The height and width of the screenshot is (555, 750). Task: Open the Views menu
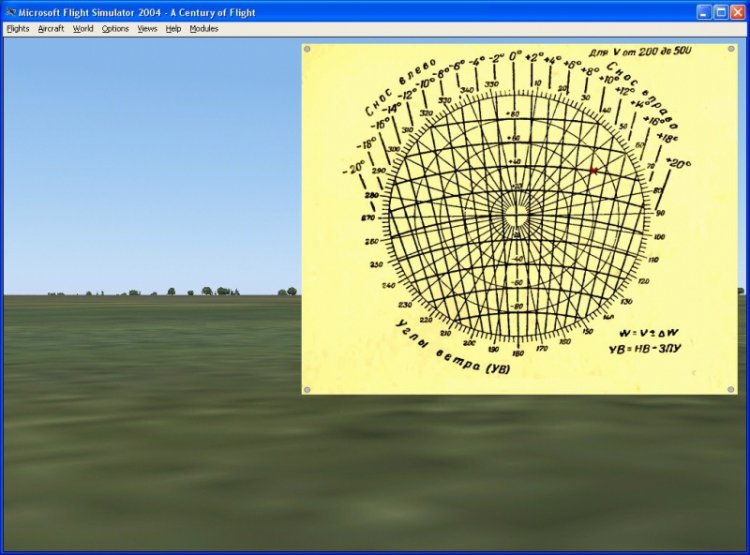click(147, 29)
